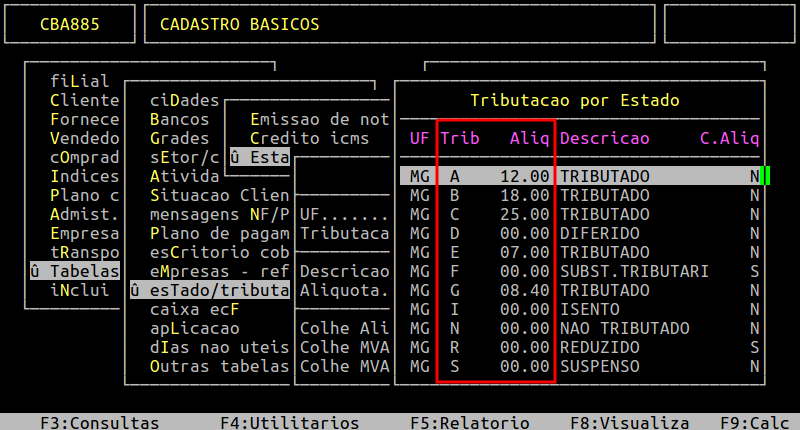The width and height of the screenshot is (800, 430).
Task: Choose the mensagens NF/P submenu item
Action: [219, 214]
